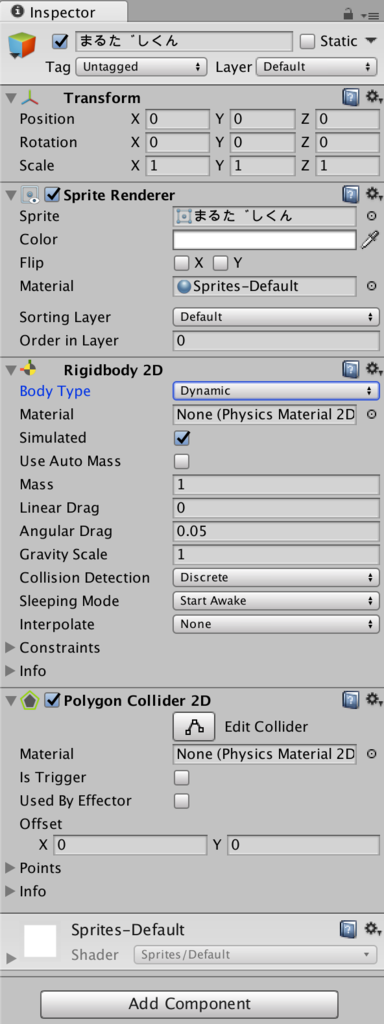The width and height of the screenshot is (384, 1024).
Task: Open Sprite Renderer help reference icon
Action: tap(351, 194)
